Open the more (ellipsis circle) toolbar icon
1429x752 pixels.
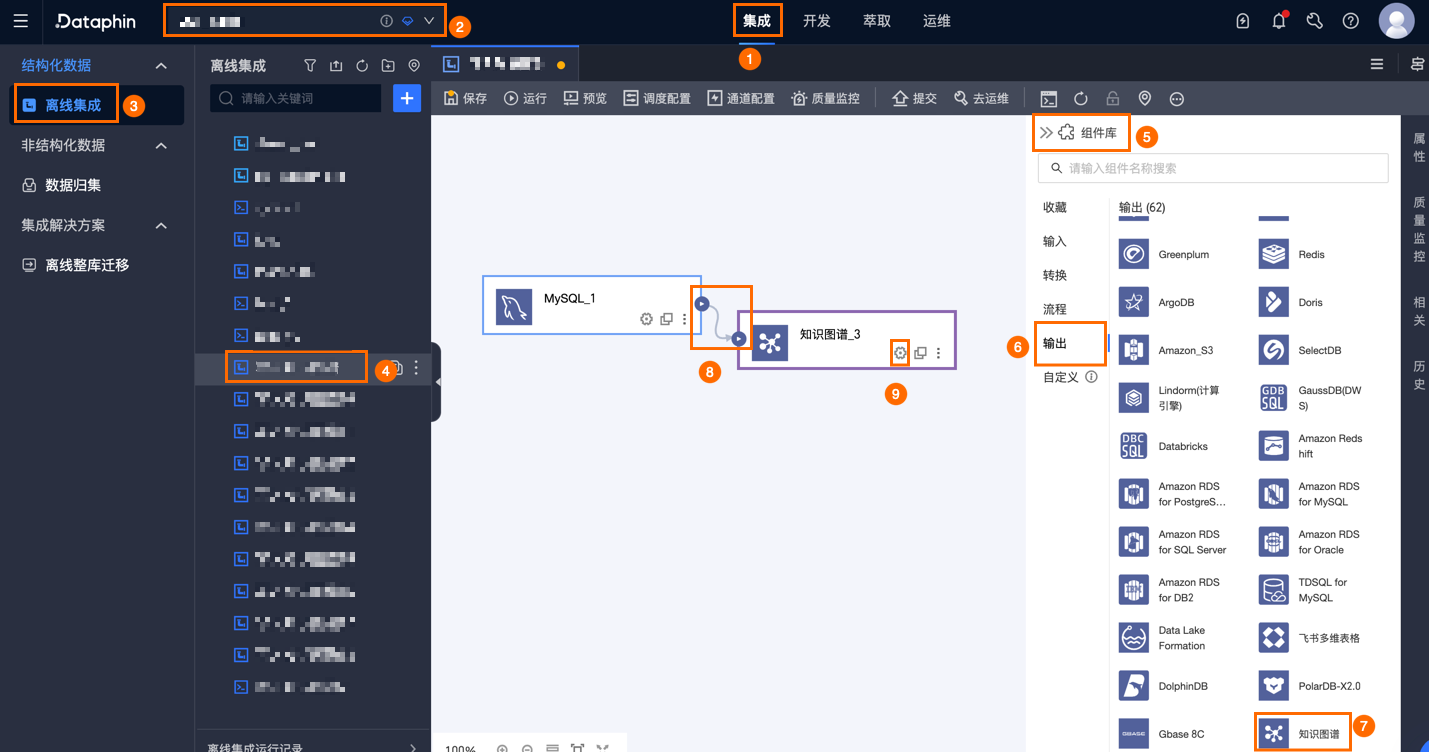[1177, 99]
